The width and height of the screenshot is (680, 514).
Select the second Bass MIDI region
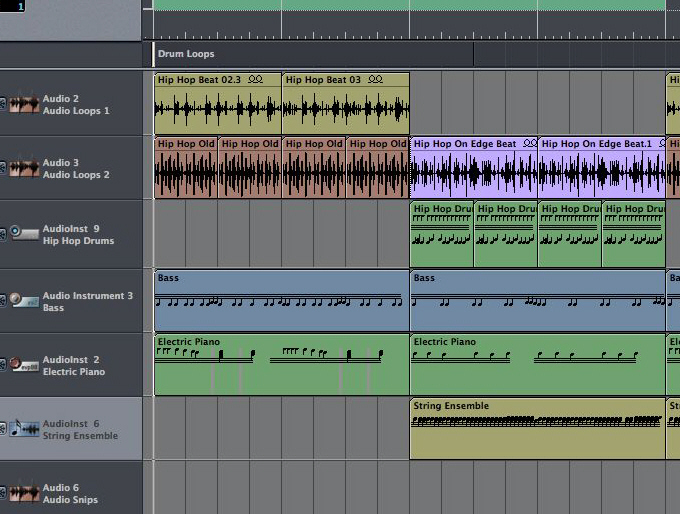(538, 301)
